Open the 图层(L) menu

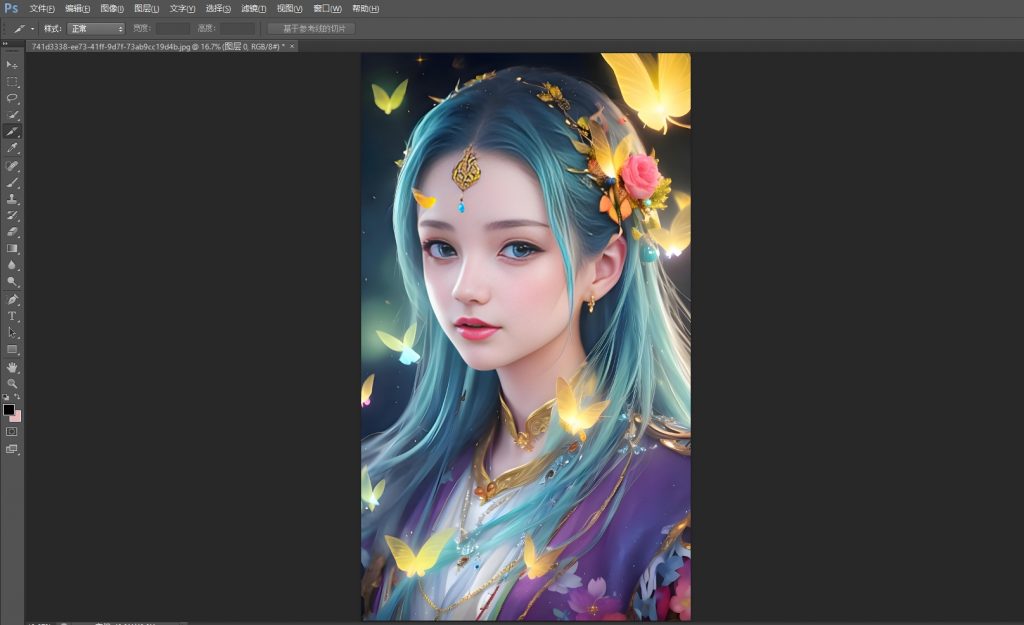click(146, 8)
